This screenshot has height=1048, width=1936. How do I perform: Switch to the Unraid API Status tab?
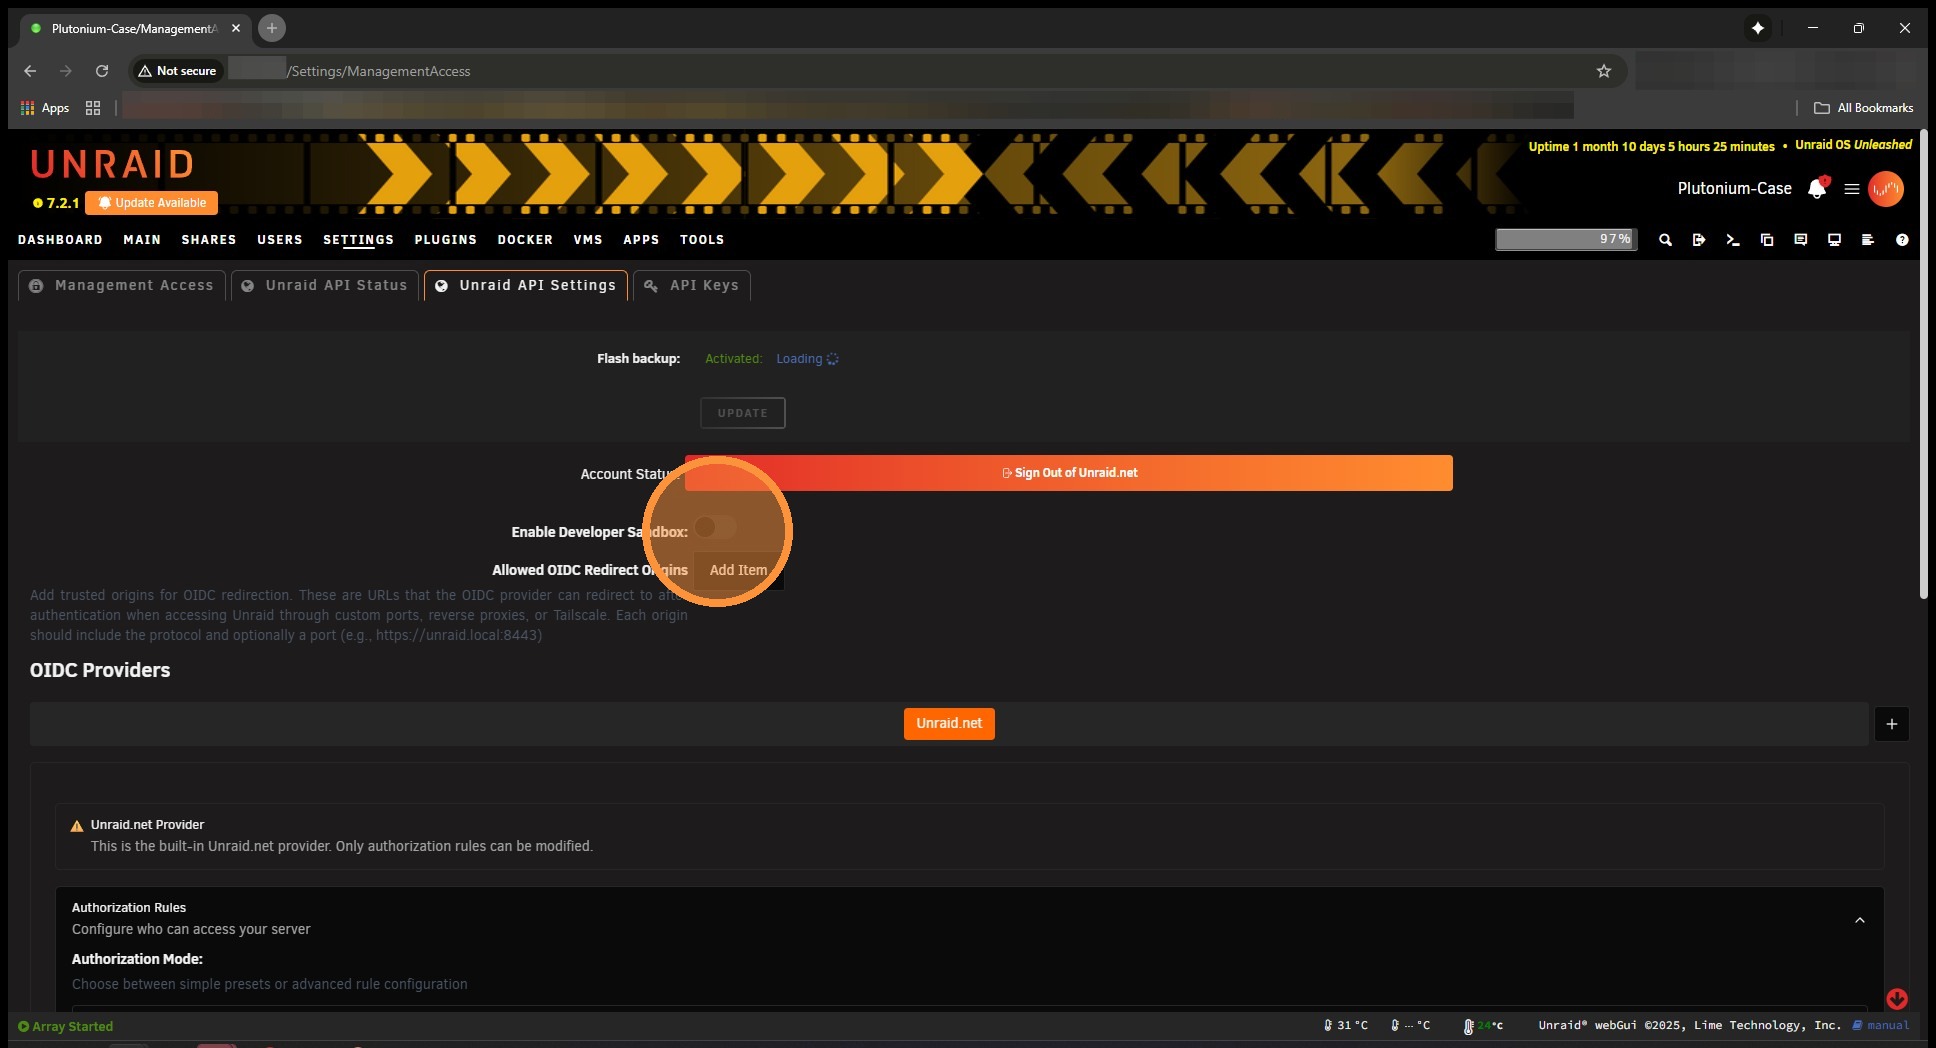325,286
